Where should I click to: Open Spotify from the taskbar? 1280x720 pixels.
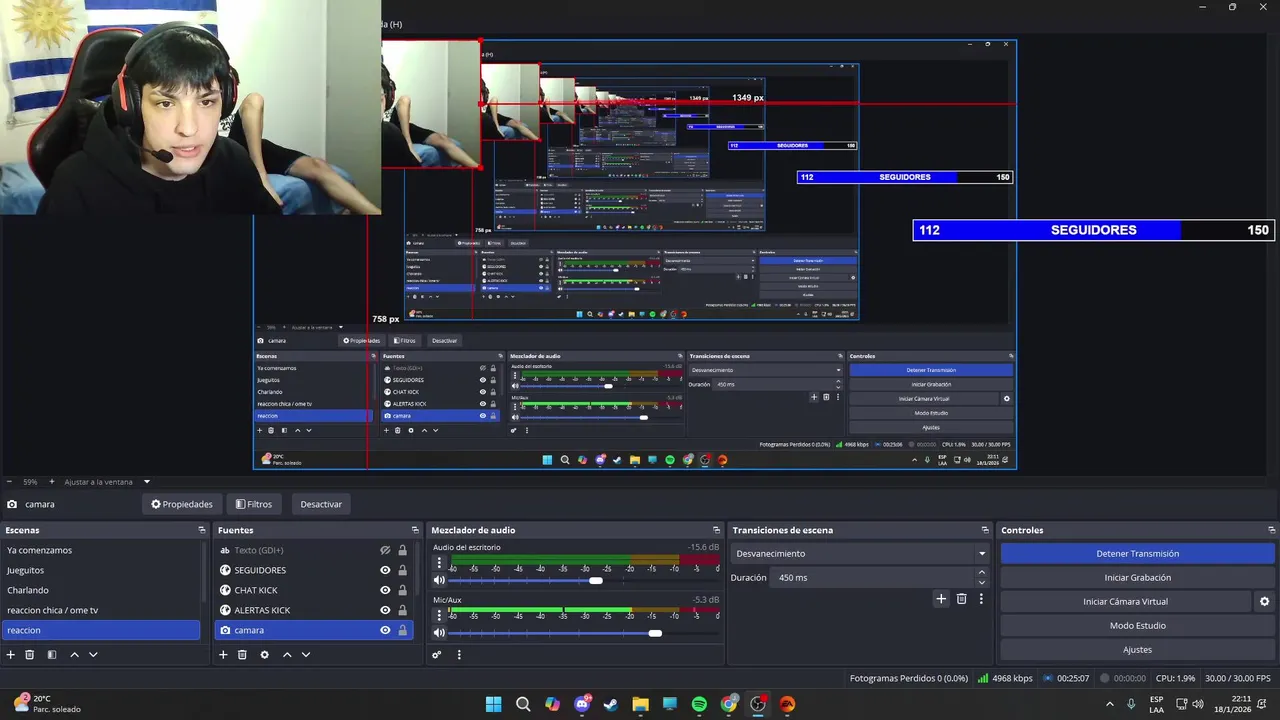coord(699,704)
